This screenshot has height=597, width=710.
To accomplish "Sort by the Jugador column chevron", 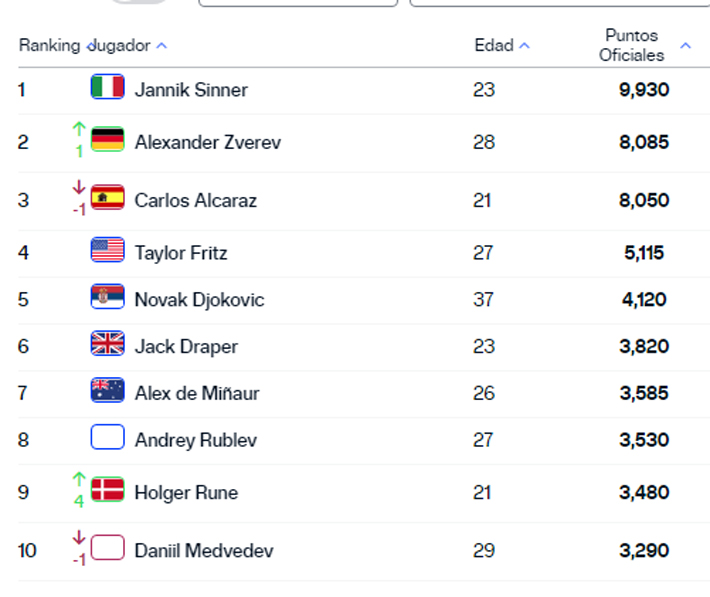I will [x=162, y=46].
